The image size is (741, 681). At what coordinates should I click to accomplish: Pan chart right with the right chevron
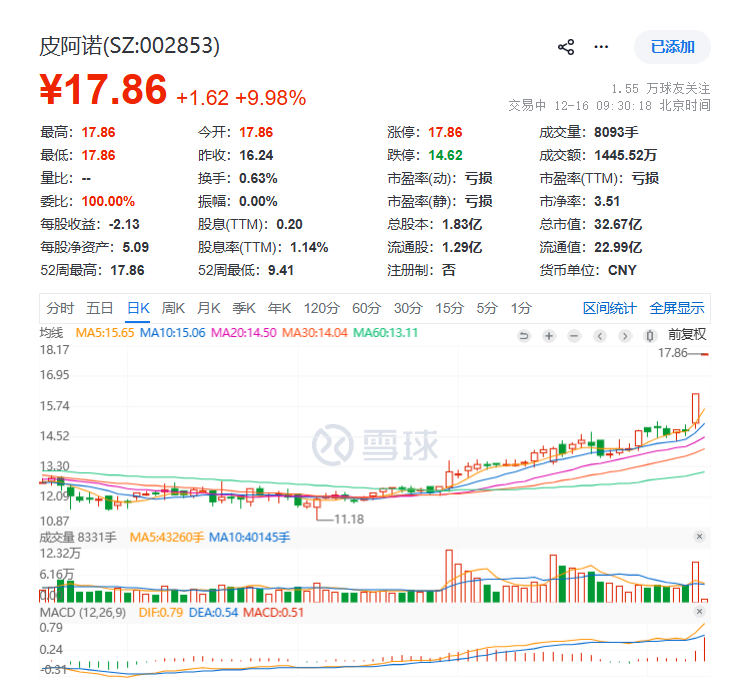pyautogui.click(x=625, y=336)
